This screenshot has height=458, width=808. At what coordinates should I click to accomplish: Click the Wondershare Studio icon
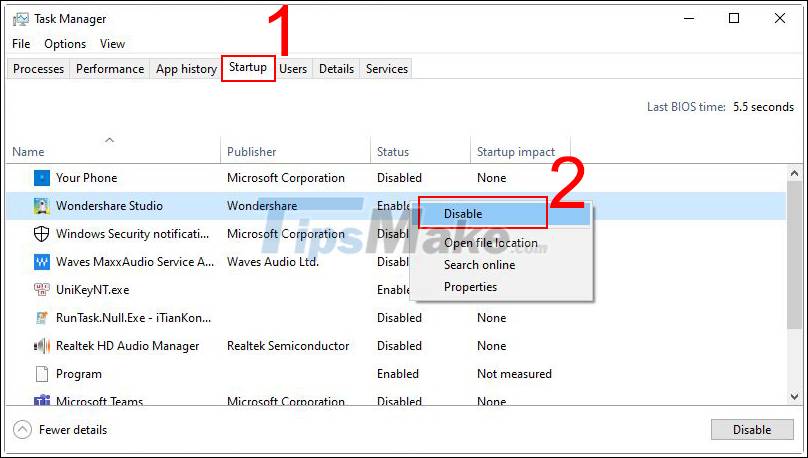point(42,206)
